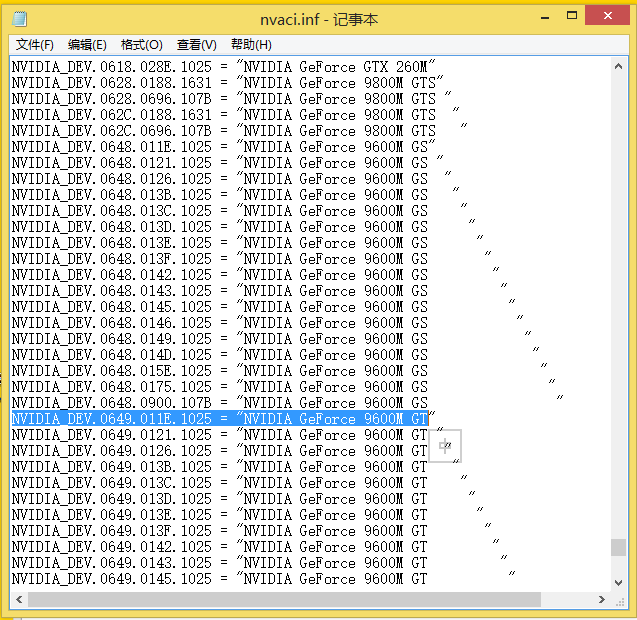The width and height of the screenshot is (637, 620).
Task: Click line NVIDIA_DEV.0649.013D.1025
Action: [243, 499]
